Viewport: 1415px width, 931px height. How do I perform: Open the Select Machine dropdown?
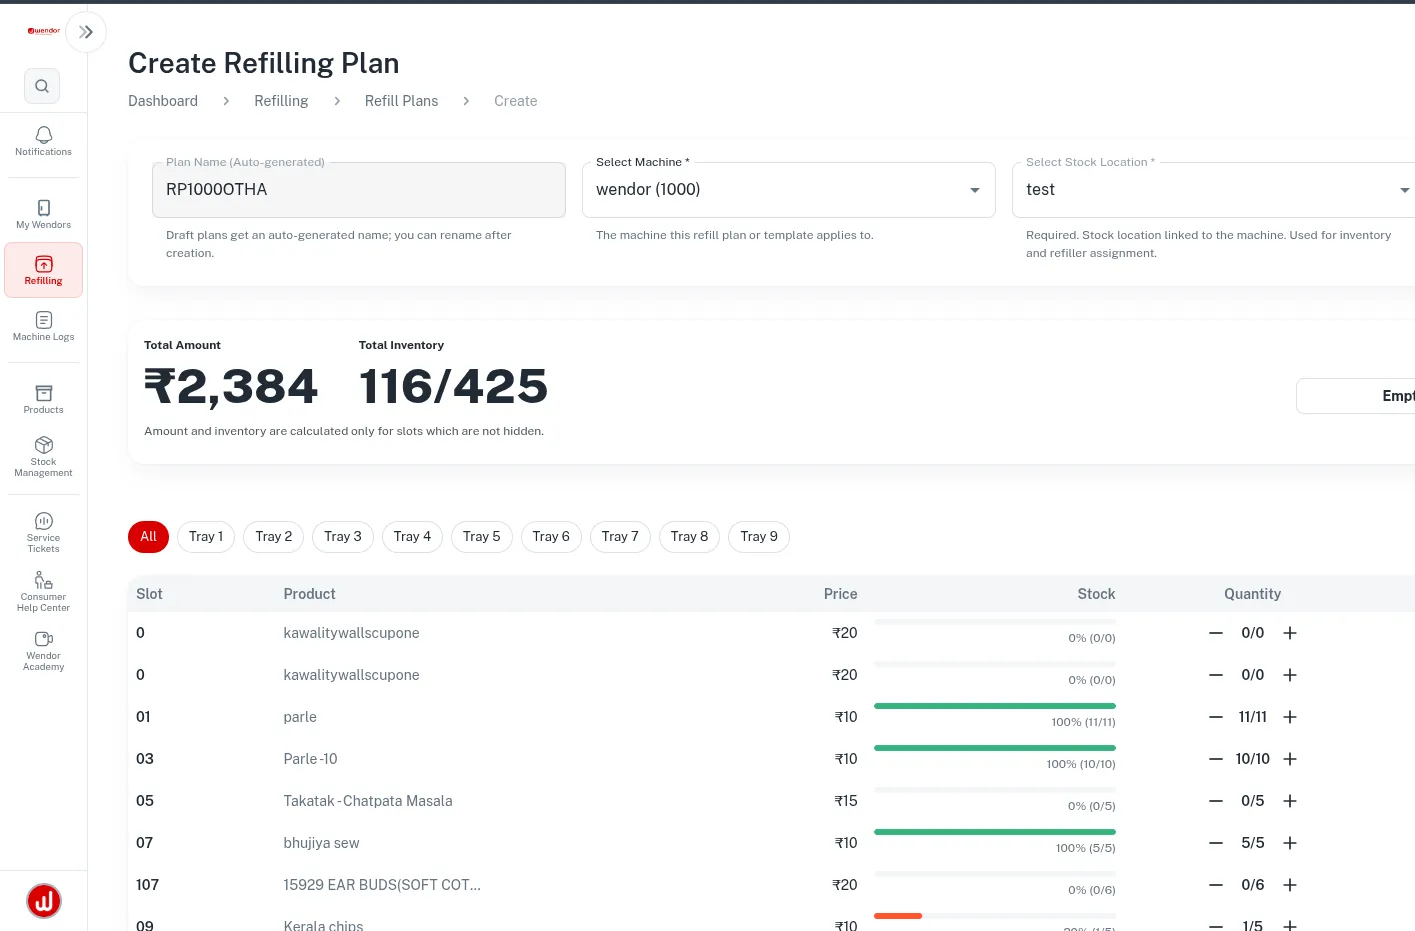click(x=789, y=190)
